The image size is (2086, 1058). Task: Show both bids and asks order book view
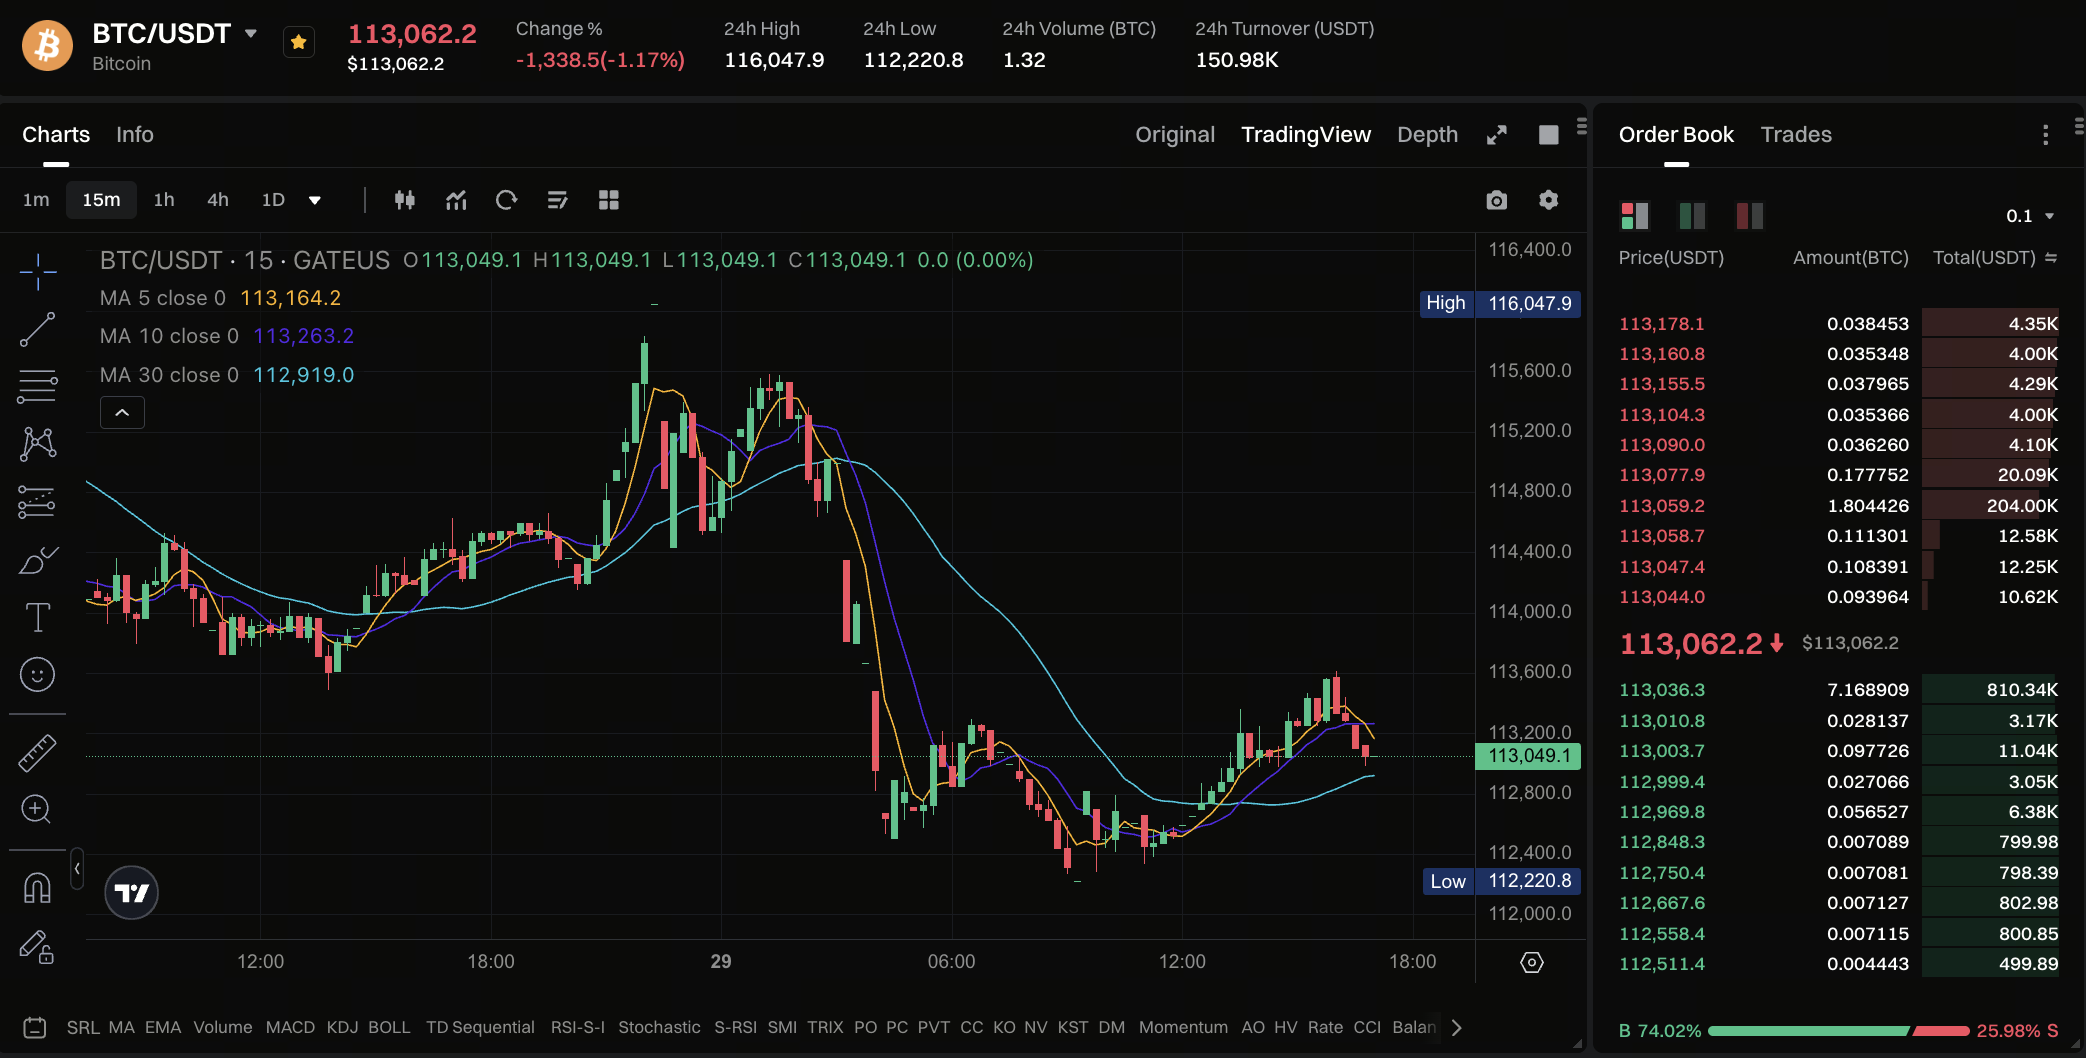1635,215
